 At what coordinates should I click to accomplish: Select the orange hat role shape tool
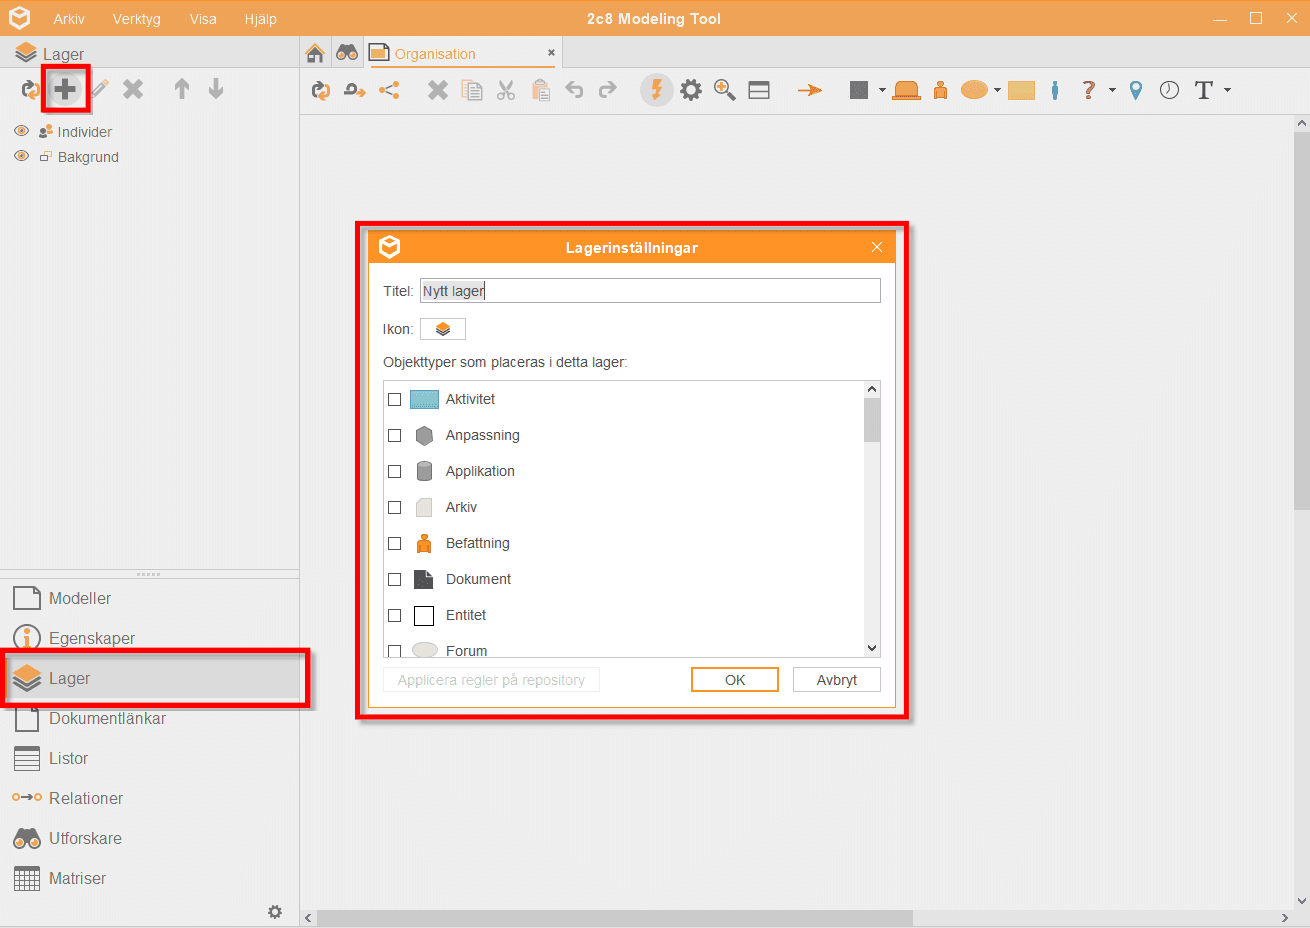[906, 91]
